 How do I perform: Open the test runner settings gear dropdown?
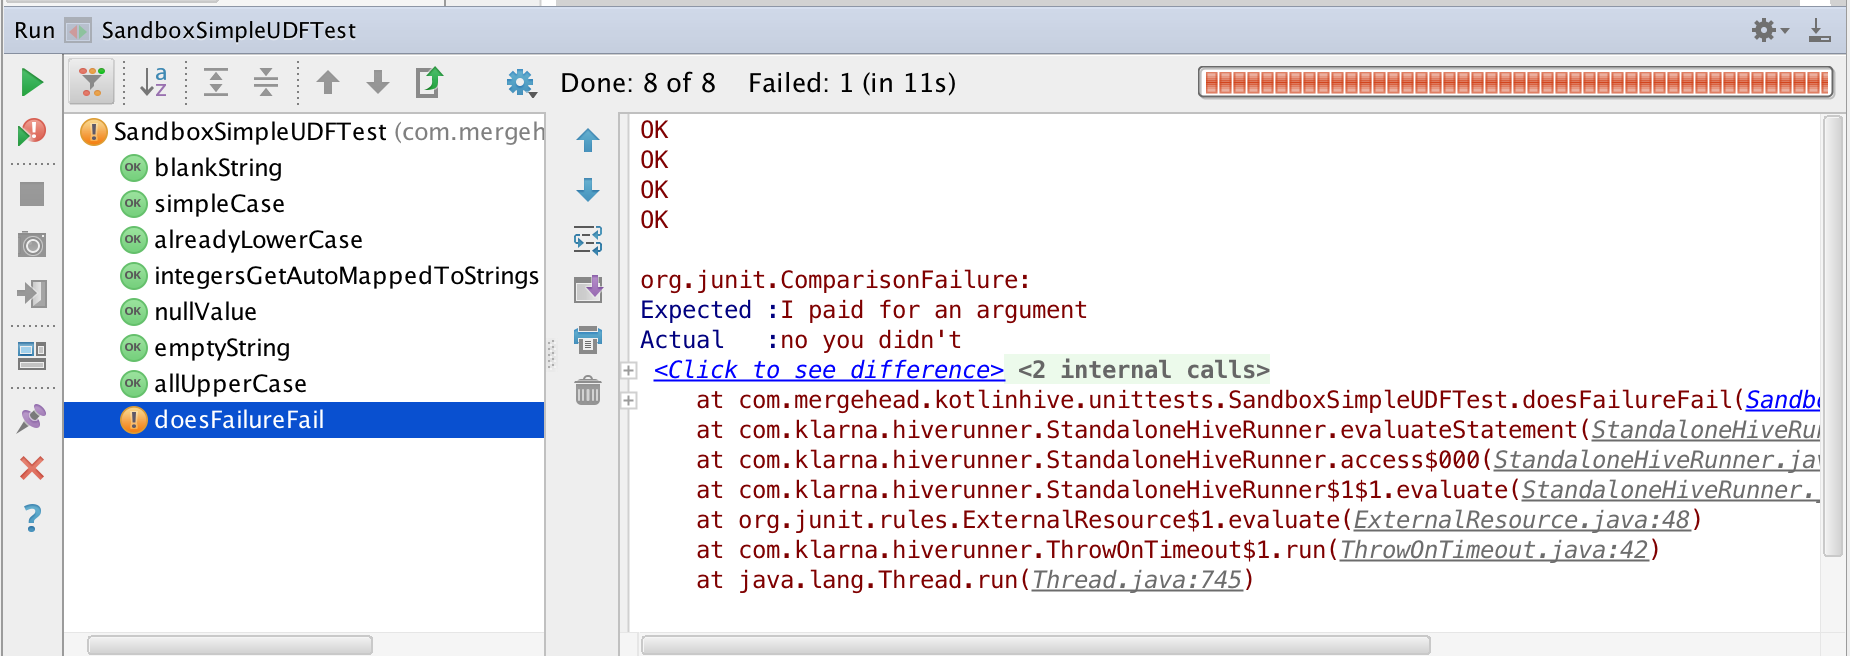520,83
